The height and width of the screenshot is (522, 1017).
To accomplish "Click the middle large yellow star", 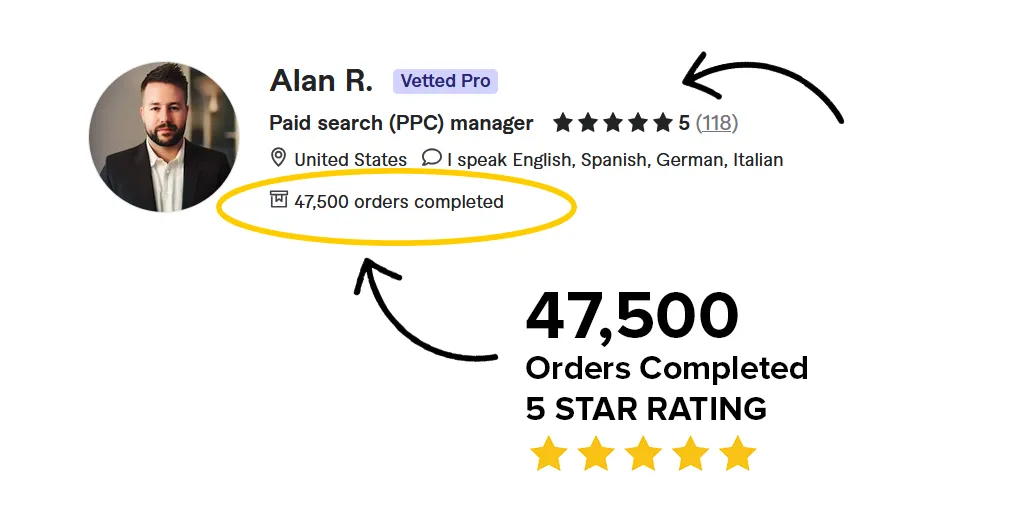I will pos(643,454).
